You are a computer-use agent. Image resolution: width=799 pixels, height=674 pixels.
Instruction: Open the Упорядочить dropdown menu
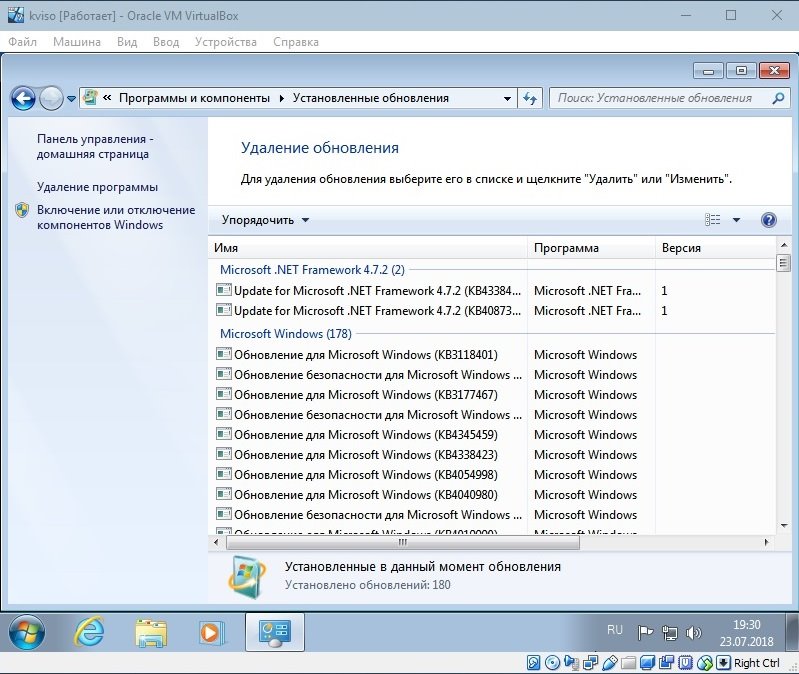265,220
